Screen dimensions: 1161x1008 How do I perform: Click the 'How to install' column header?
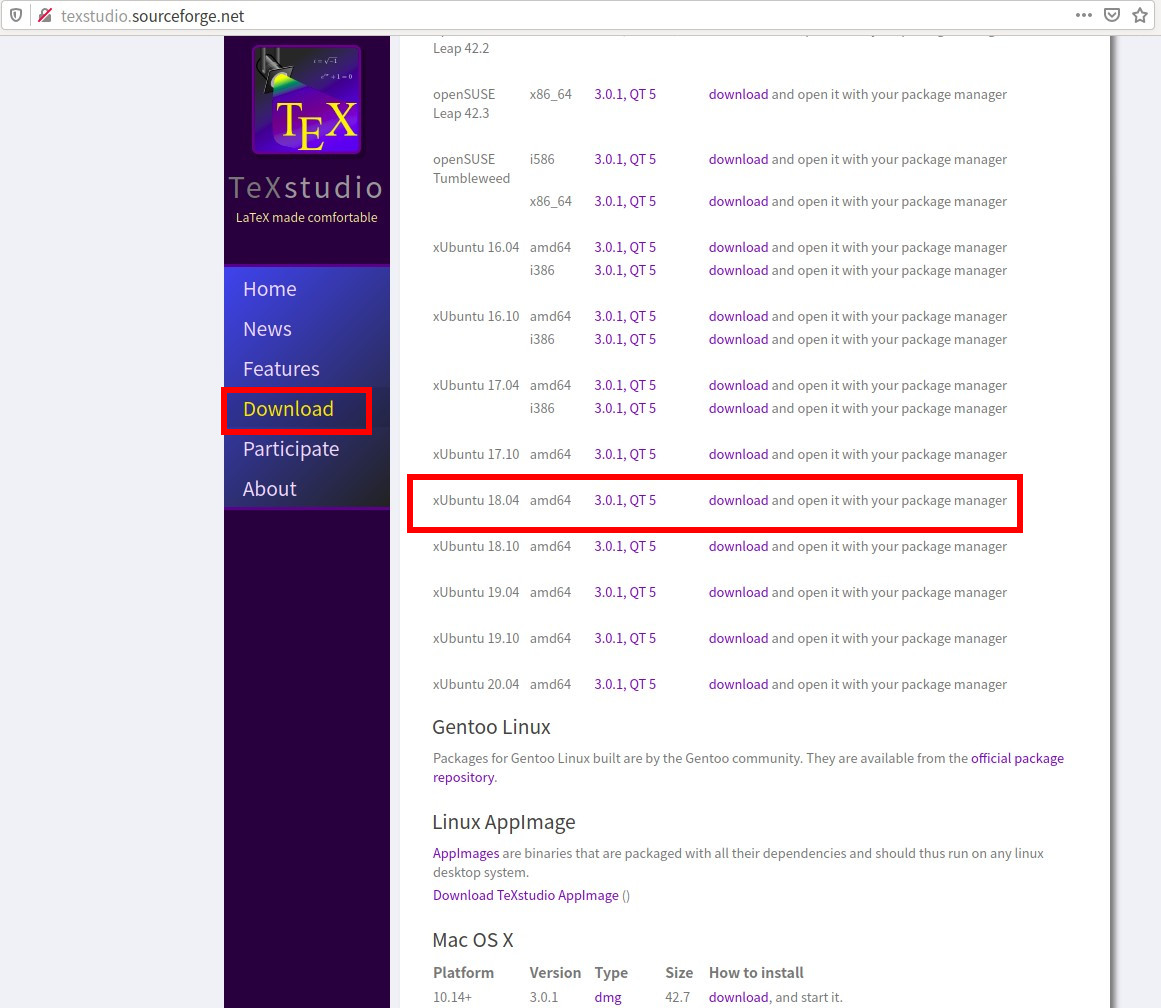click(756, 973)
